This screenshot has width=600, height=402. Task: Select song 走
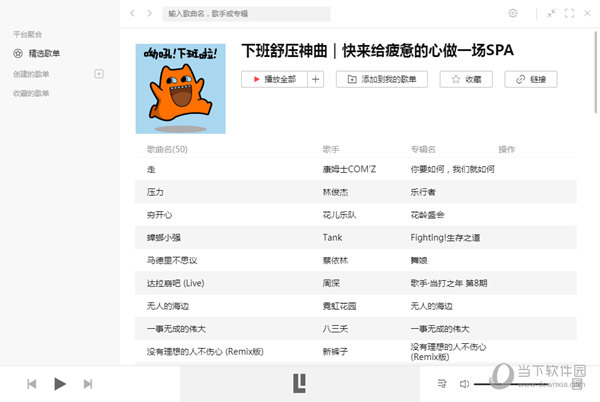(151, 169)
